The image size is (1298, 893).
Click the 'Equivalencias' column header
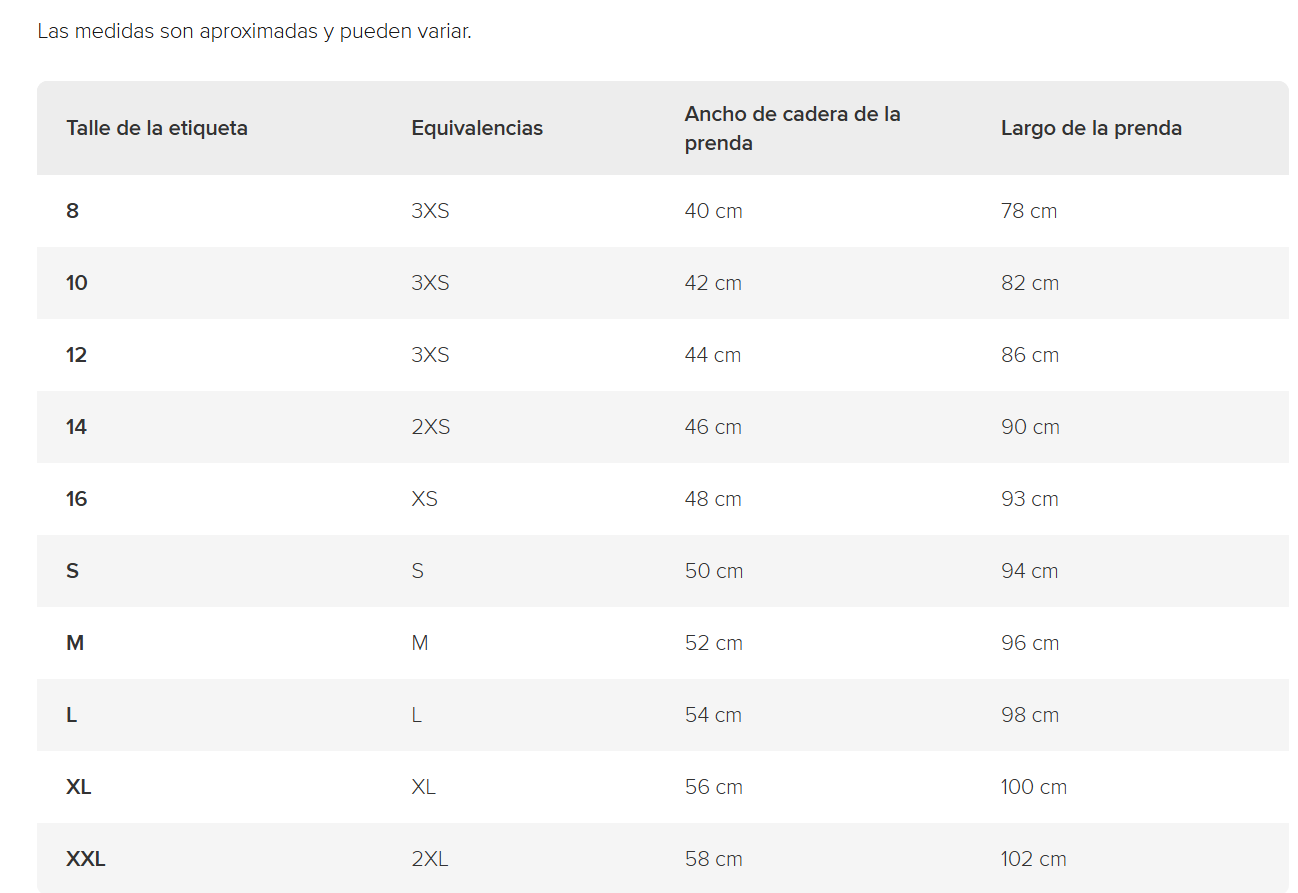pos(477,128)
